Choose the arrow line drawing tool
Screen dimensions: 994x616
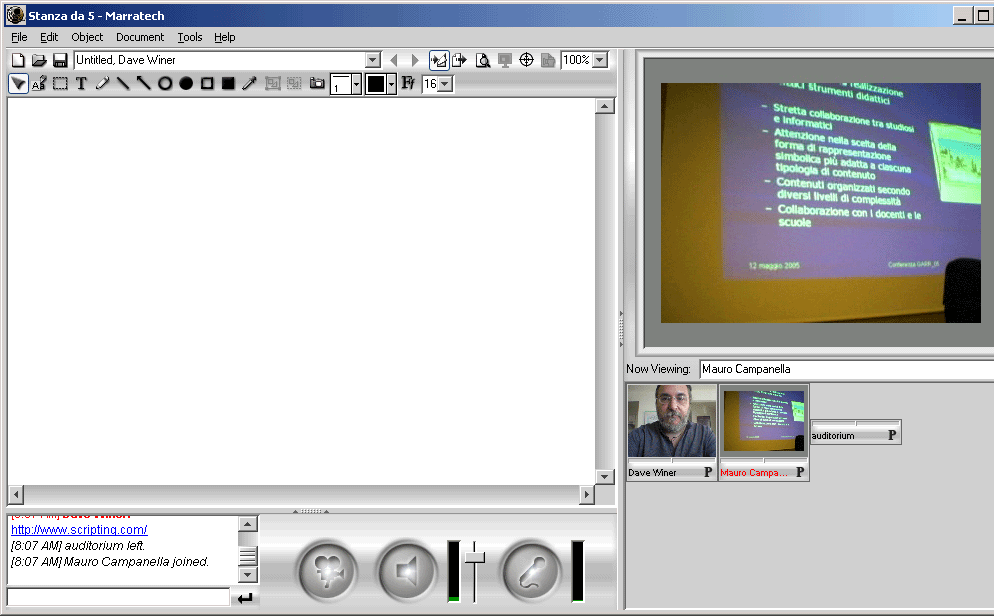pyautogui.click(x=144, y=84)
